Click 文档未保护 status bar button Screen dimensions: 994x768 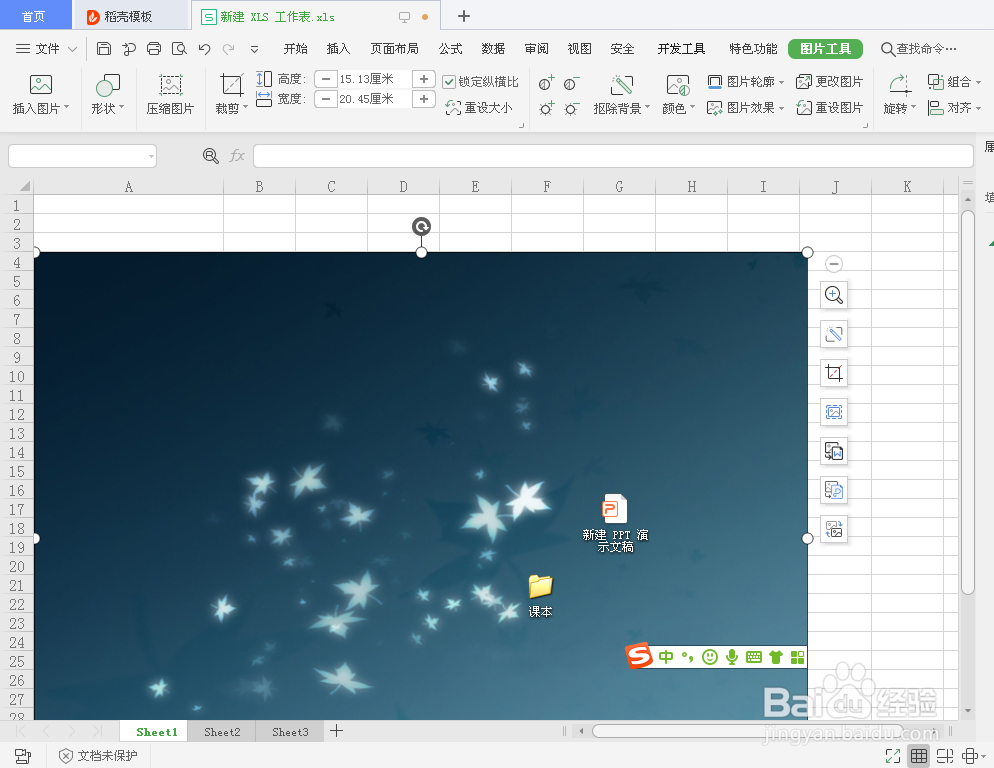[98, 755]
